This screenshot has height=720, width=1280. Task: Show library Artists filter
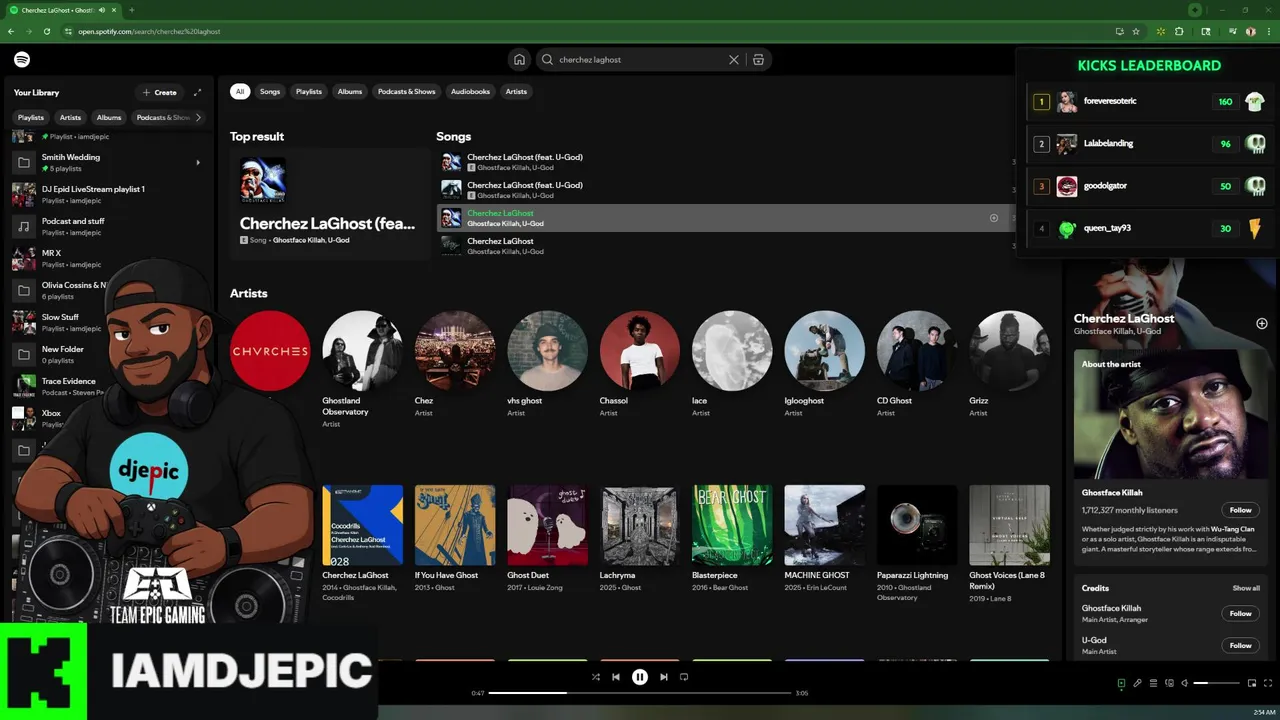[70, 118]
